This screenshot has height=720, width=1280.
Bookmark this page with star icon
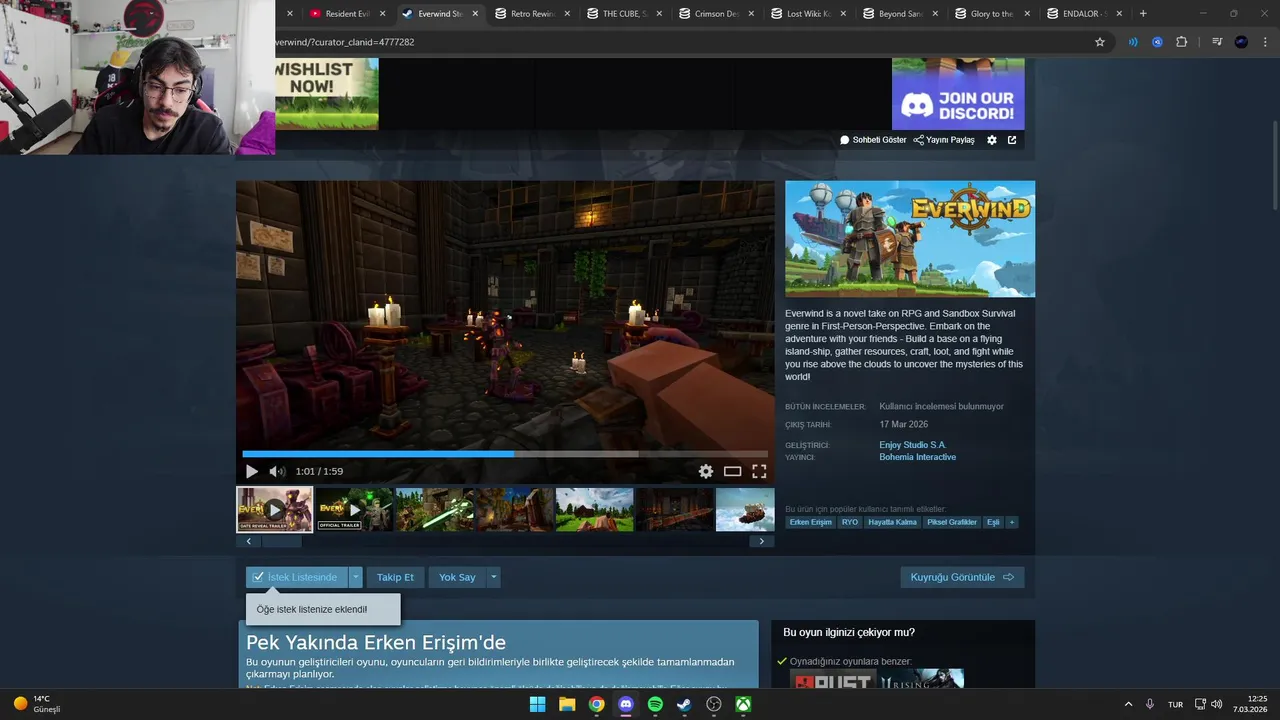1100,42
